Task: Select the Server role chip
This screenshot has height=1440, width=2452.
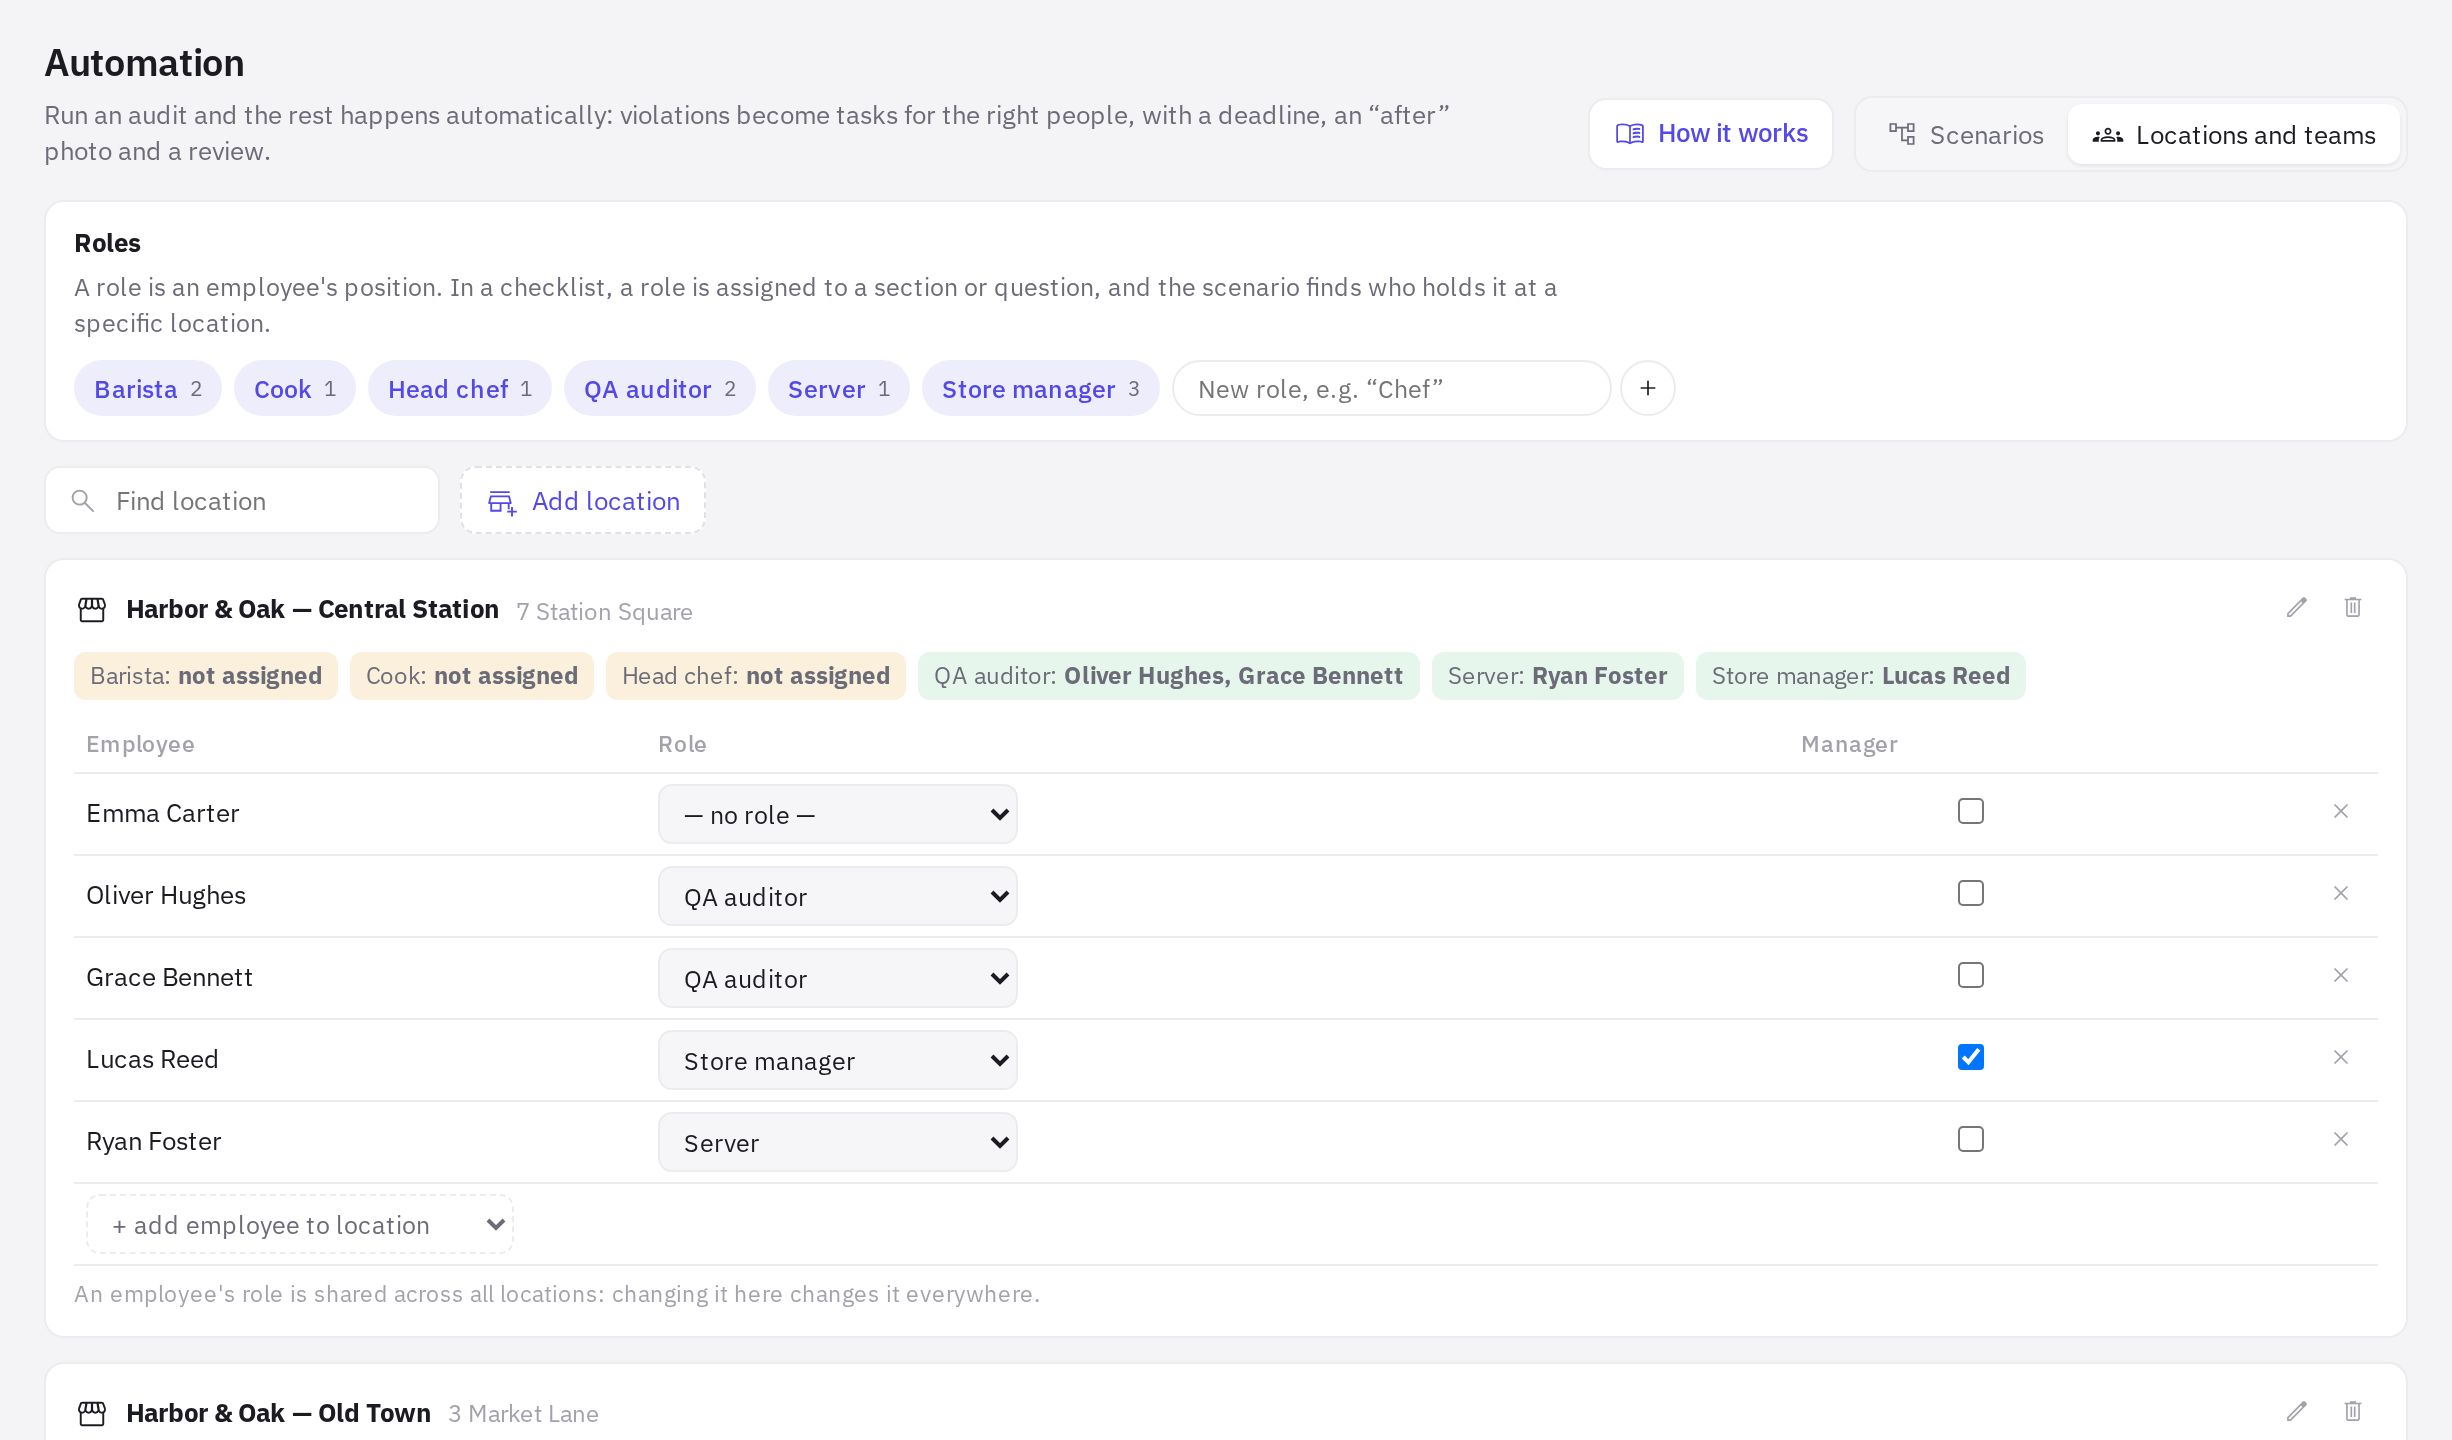Action: click(x=839, y=389)
